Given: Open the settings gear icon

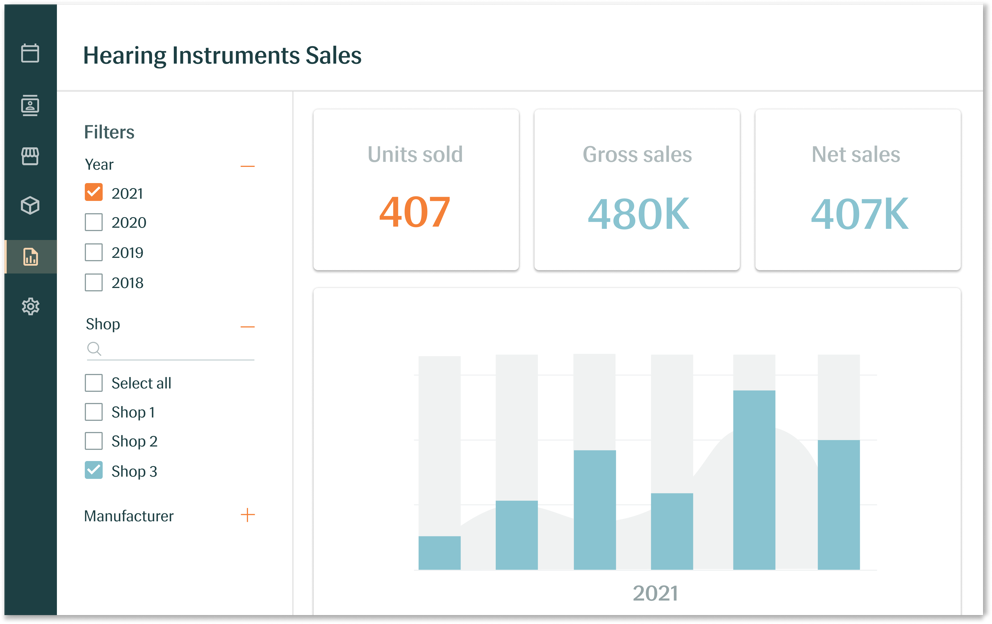Looking at the screenshot, I should pos(30,307).
